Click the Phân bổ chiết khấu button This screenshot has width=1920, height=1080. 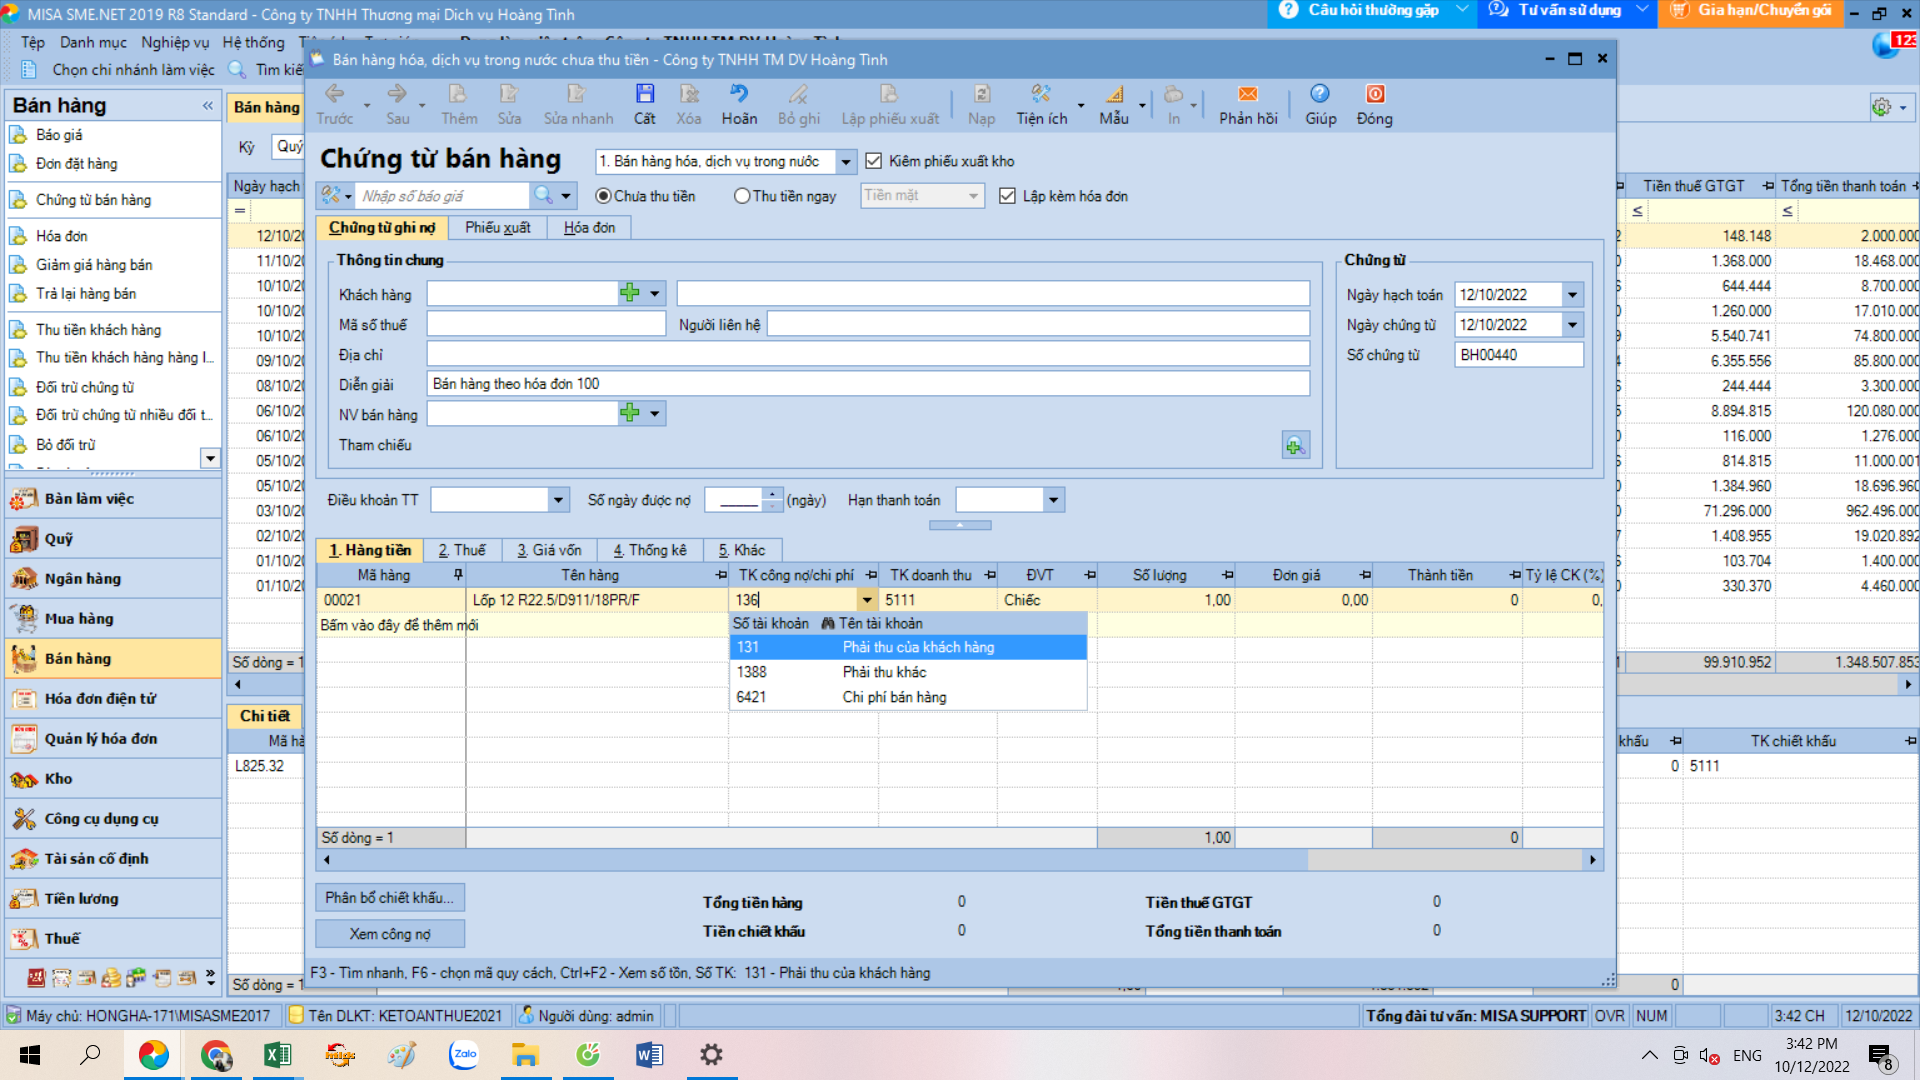click(390, 898)
